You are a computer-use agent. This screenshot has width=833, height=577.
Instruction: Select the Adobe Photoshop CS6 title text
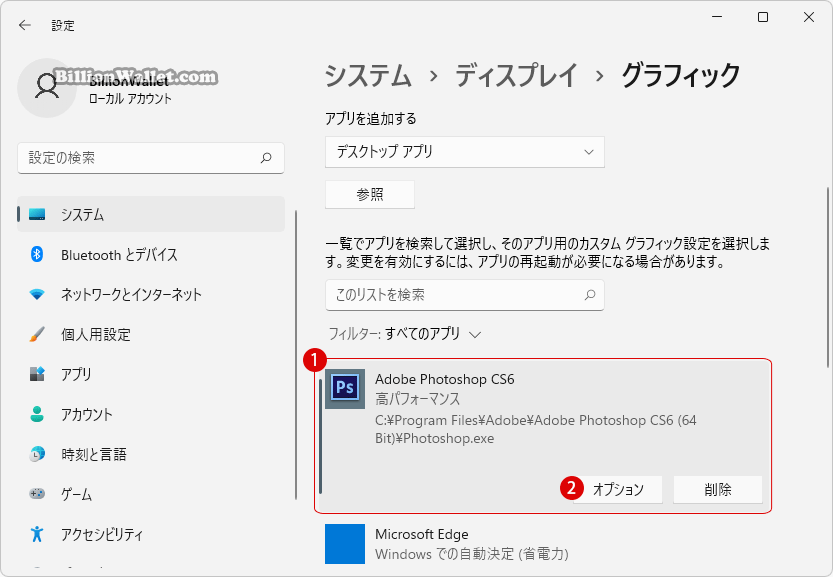(x=445, y=379)
